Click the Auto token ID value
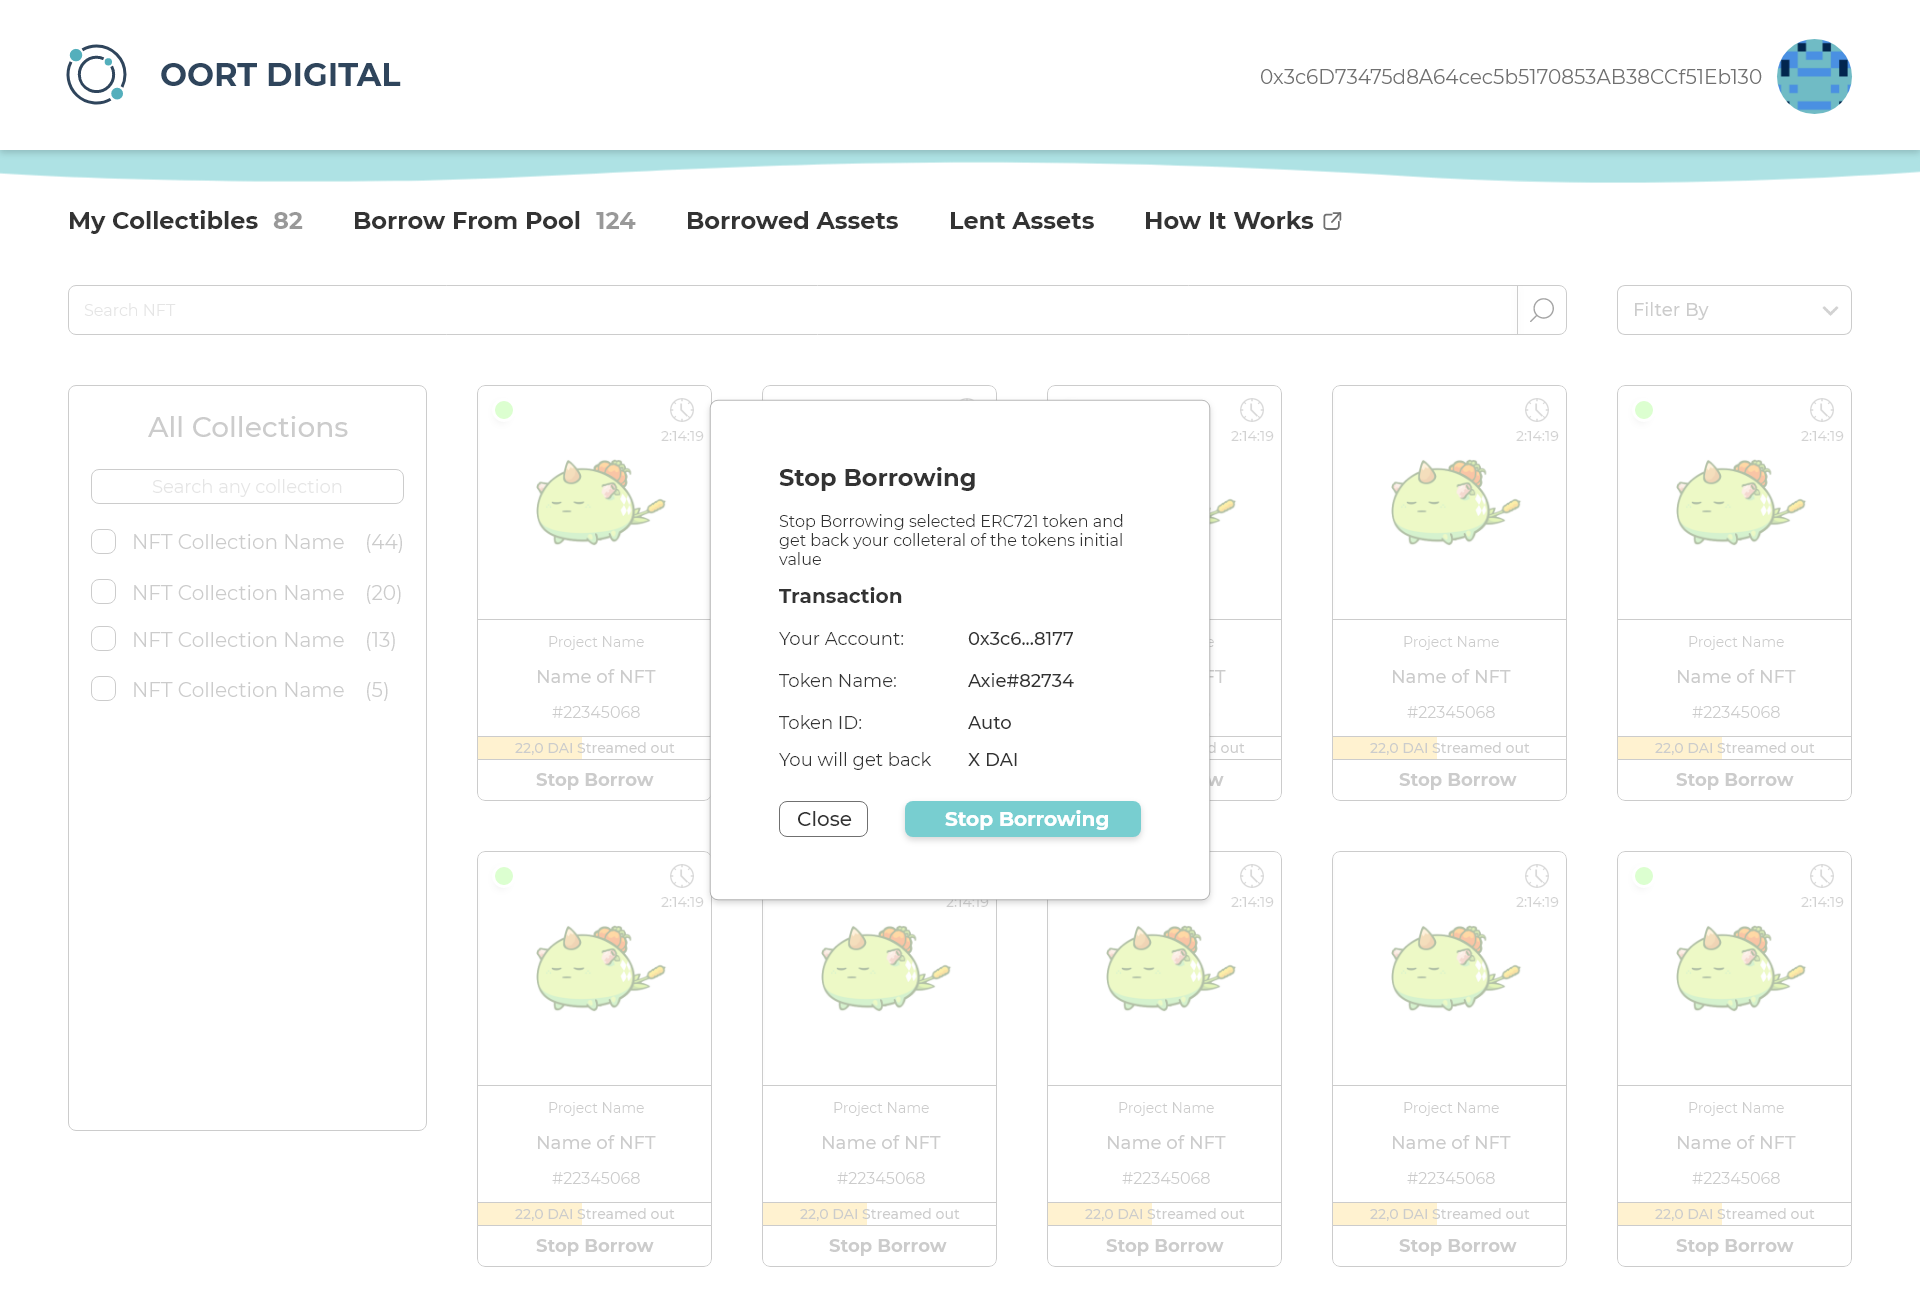Image resolution: width=1920 pixels, height=1299 pixels. (989, 723)
